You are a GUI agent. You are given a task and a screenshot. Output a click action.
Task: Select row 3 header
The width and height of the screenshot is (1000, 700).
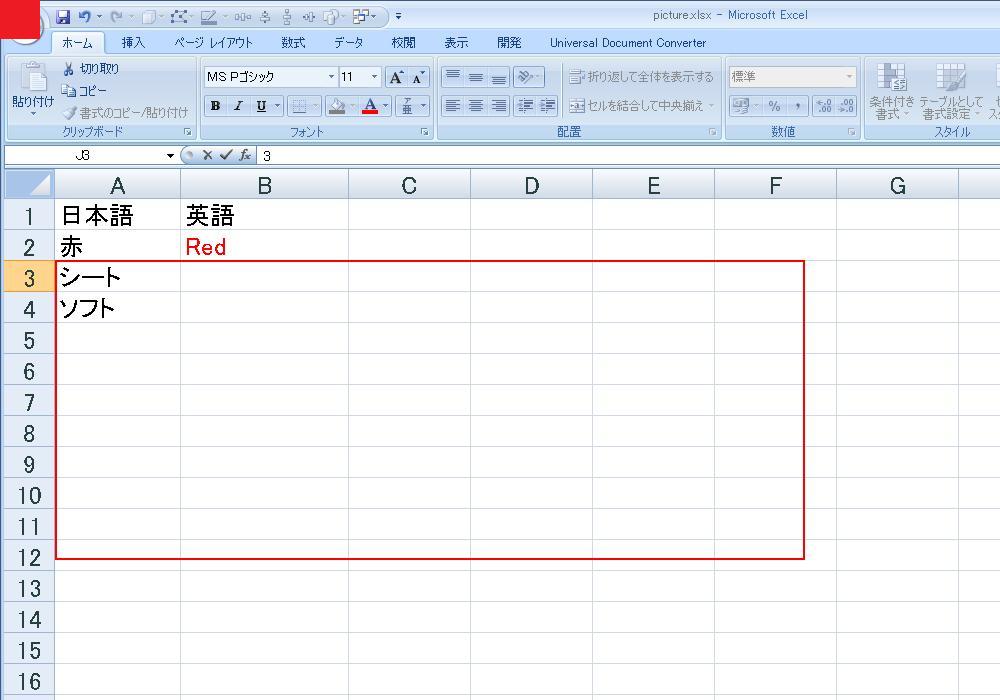(x=29, y=277)
